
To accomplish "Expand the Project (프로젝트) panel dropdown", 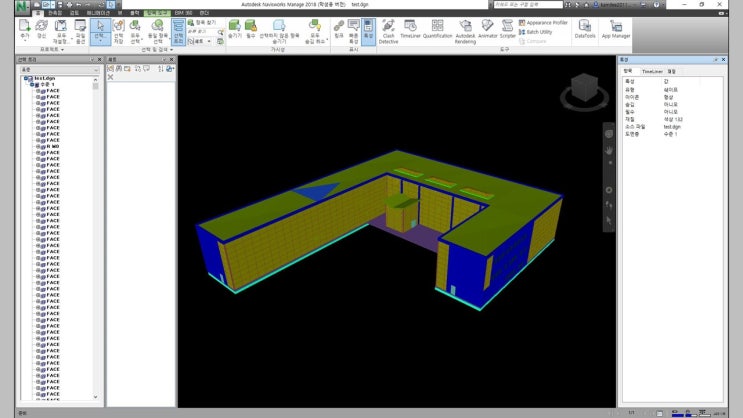I will (x=52, y=49).
